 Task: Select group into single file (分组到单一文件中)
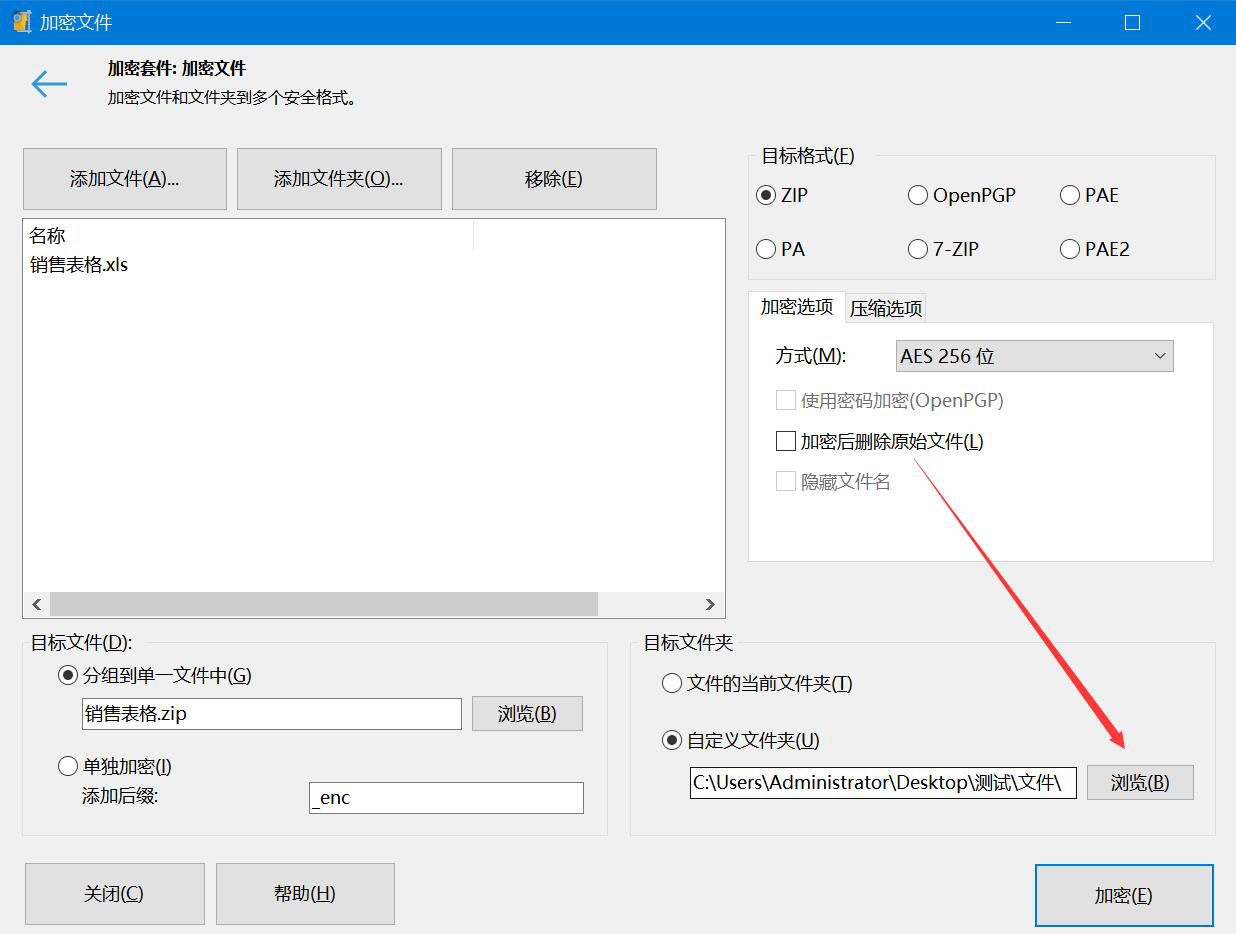pos(155,676)
